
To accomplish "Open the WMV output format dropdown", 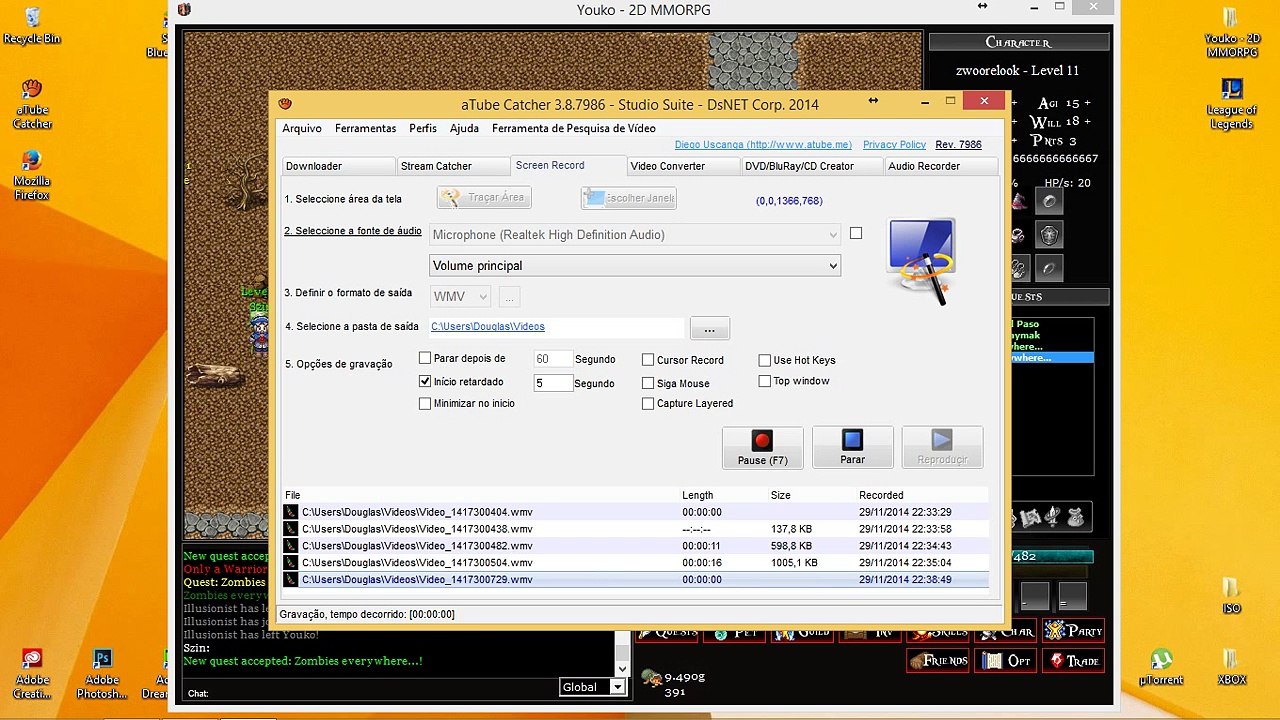I will tap(460, 297).
